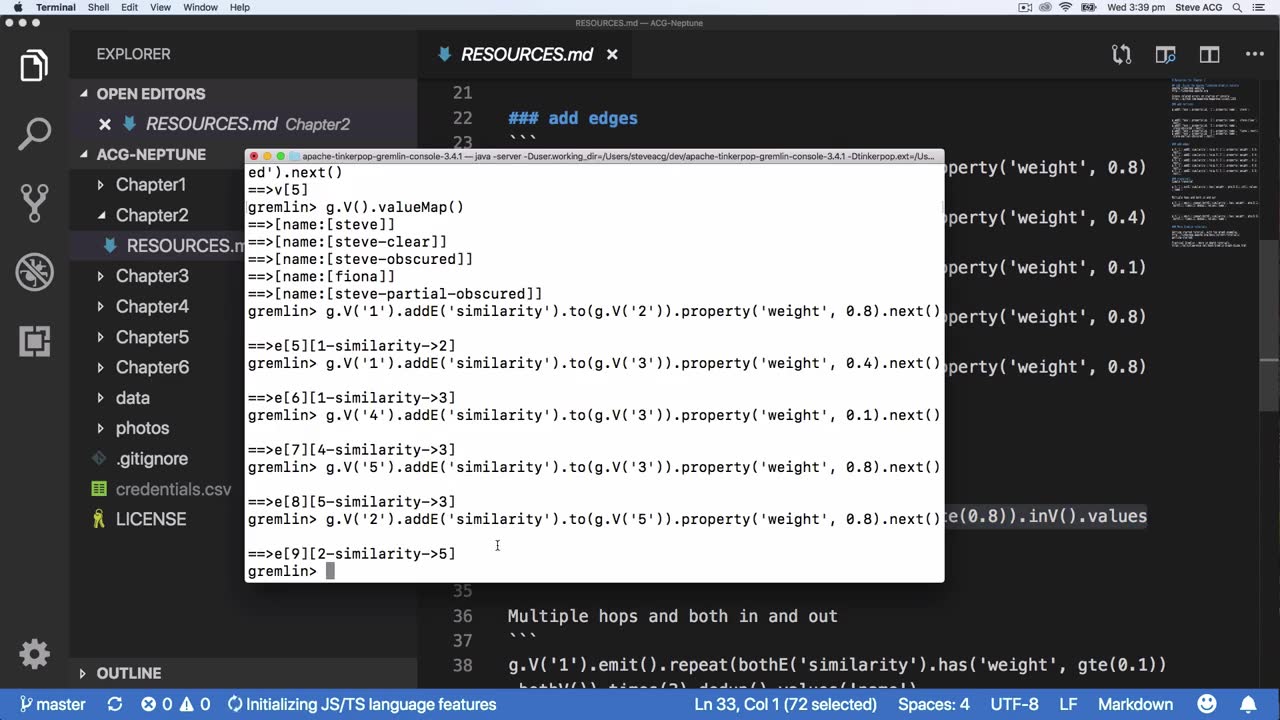Click the Wi-Fi icon in menu bar
This screenshot has height=720, width=1280.
1066,7
